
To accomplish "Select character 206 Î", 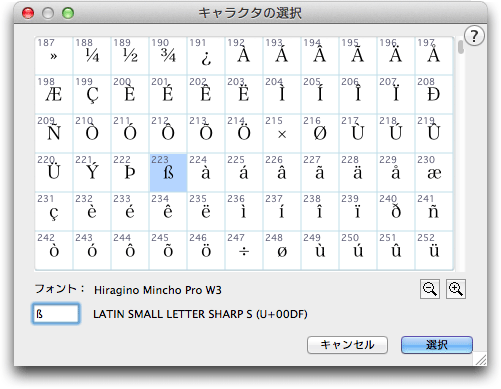I will 358,95.
